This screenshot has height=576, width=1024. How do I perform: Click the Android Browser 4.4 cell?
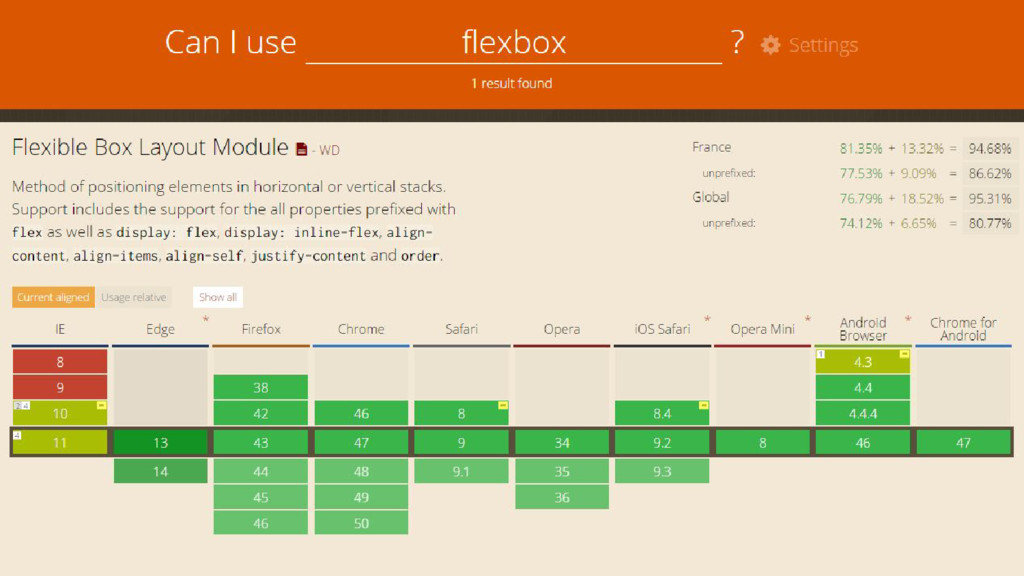point(863,387)
